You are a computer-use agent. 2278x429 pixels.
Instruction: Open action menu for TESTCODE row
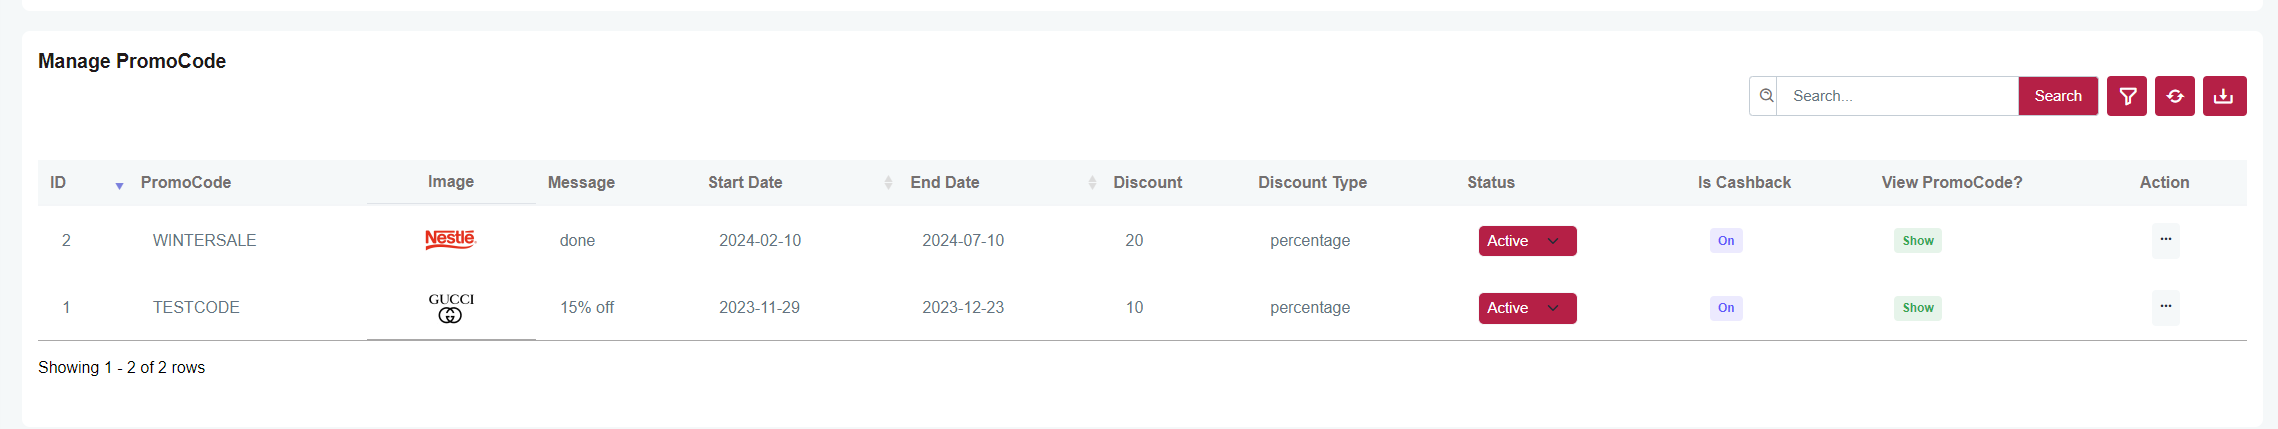coord(2165,307)
